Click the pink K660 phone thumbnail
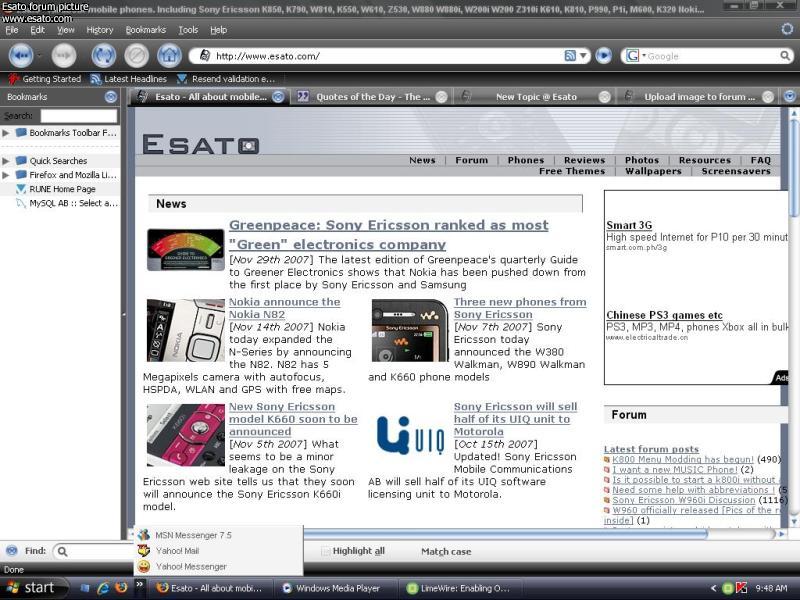This screenshot has height=600, width=800. tap(186, 435)
